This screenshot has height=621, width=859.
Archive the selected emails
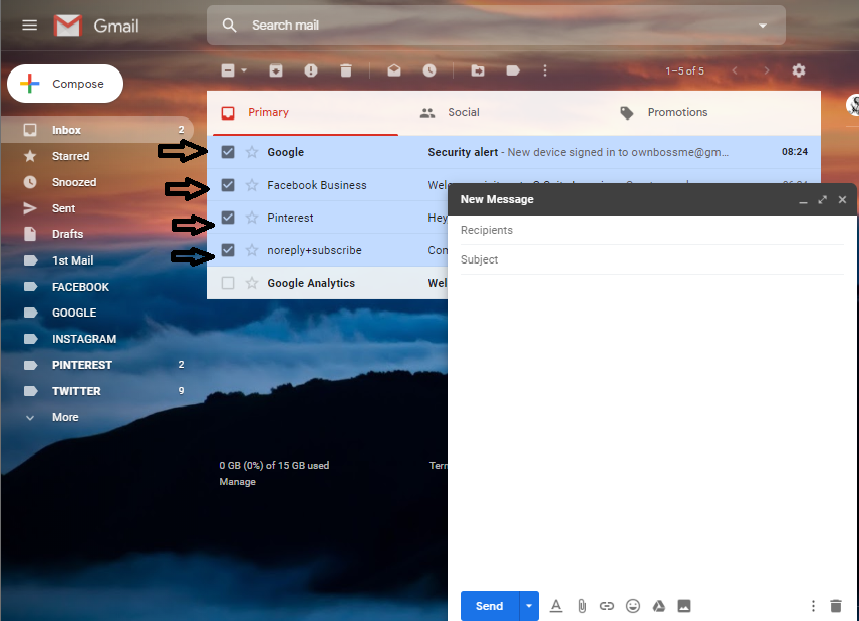pos(276,71)
